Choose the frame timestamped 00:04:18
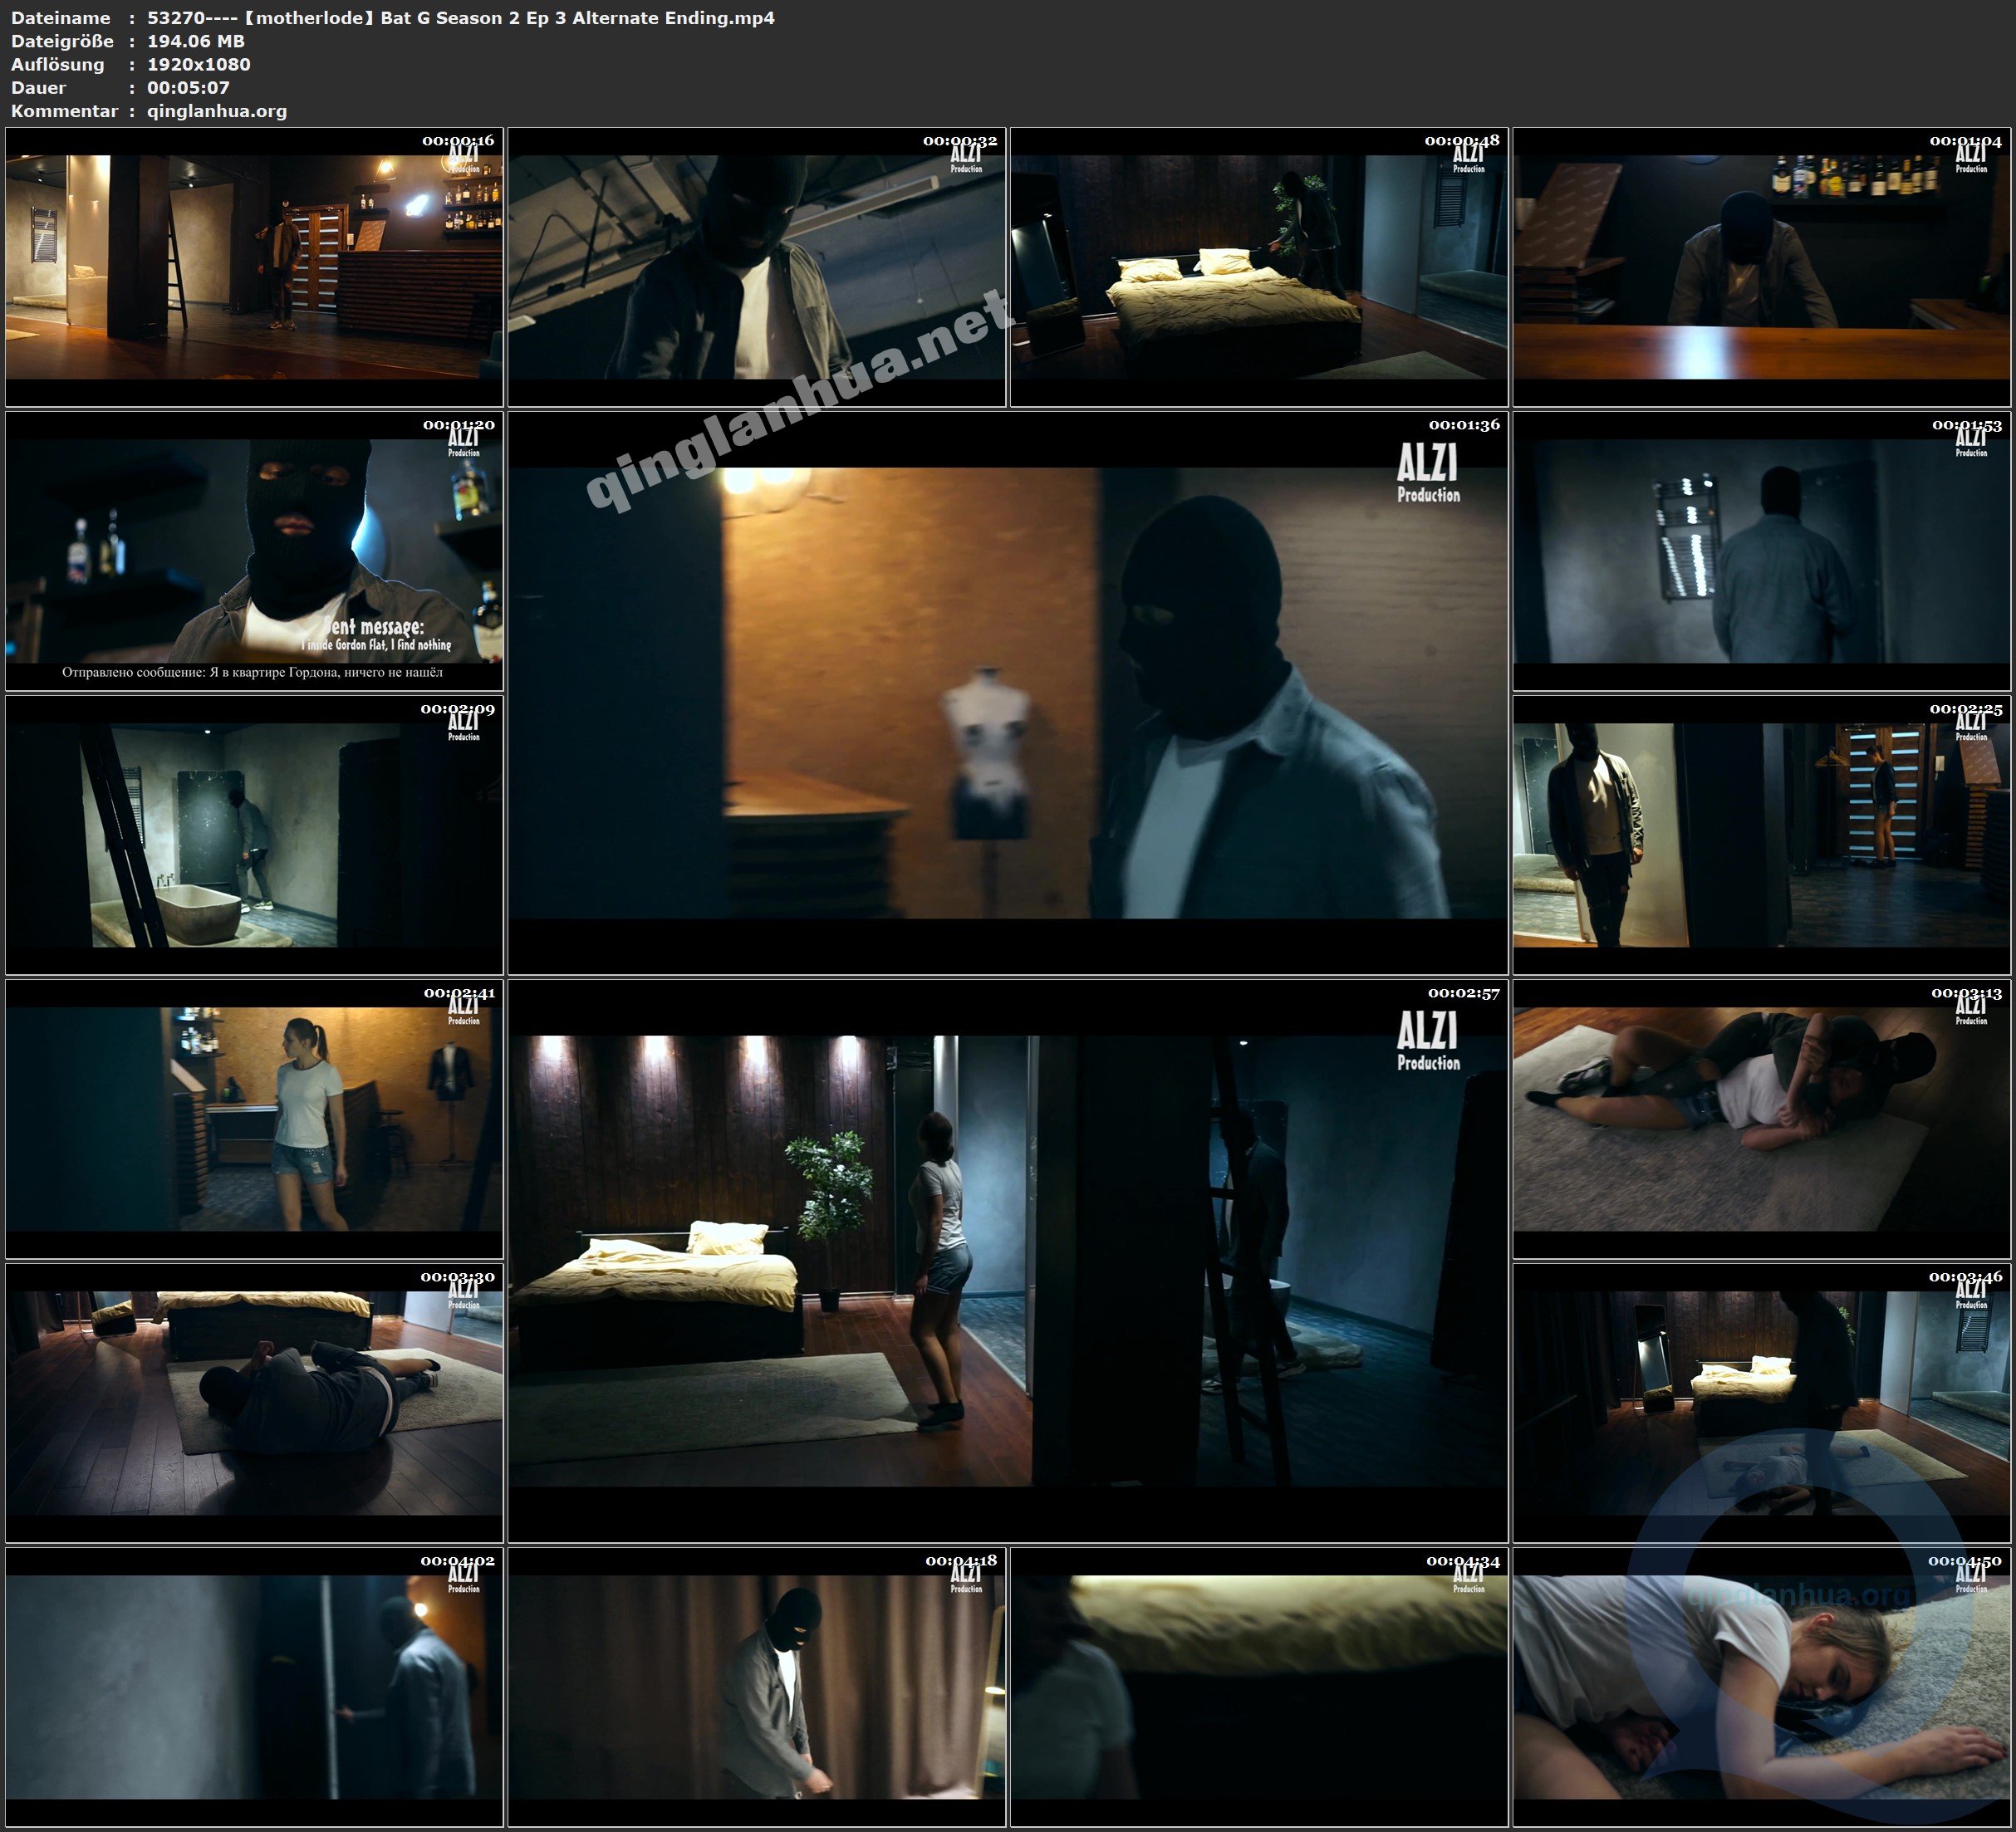 [757, 1687]
